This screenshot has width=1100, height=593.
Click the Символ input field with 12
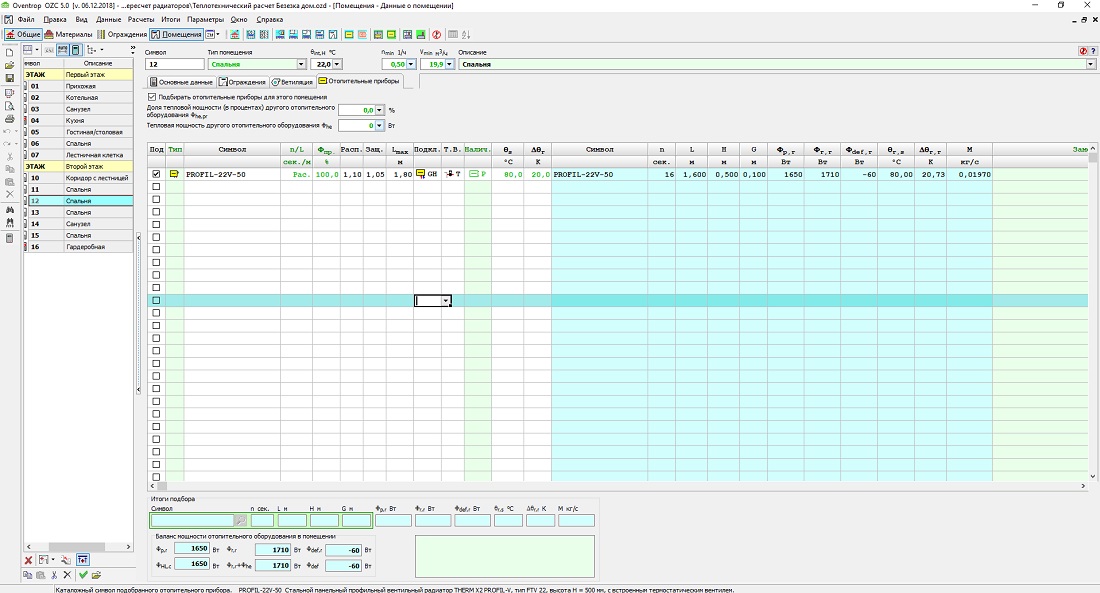173,64
